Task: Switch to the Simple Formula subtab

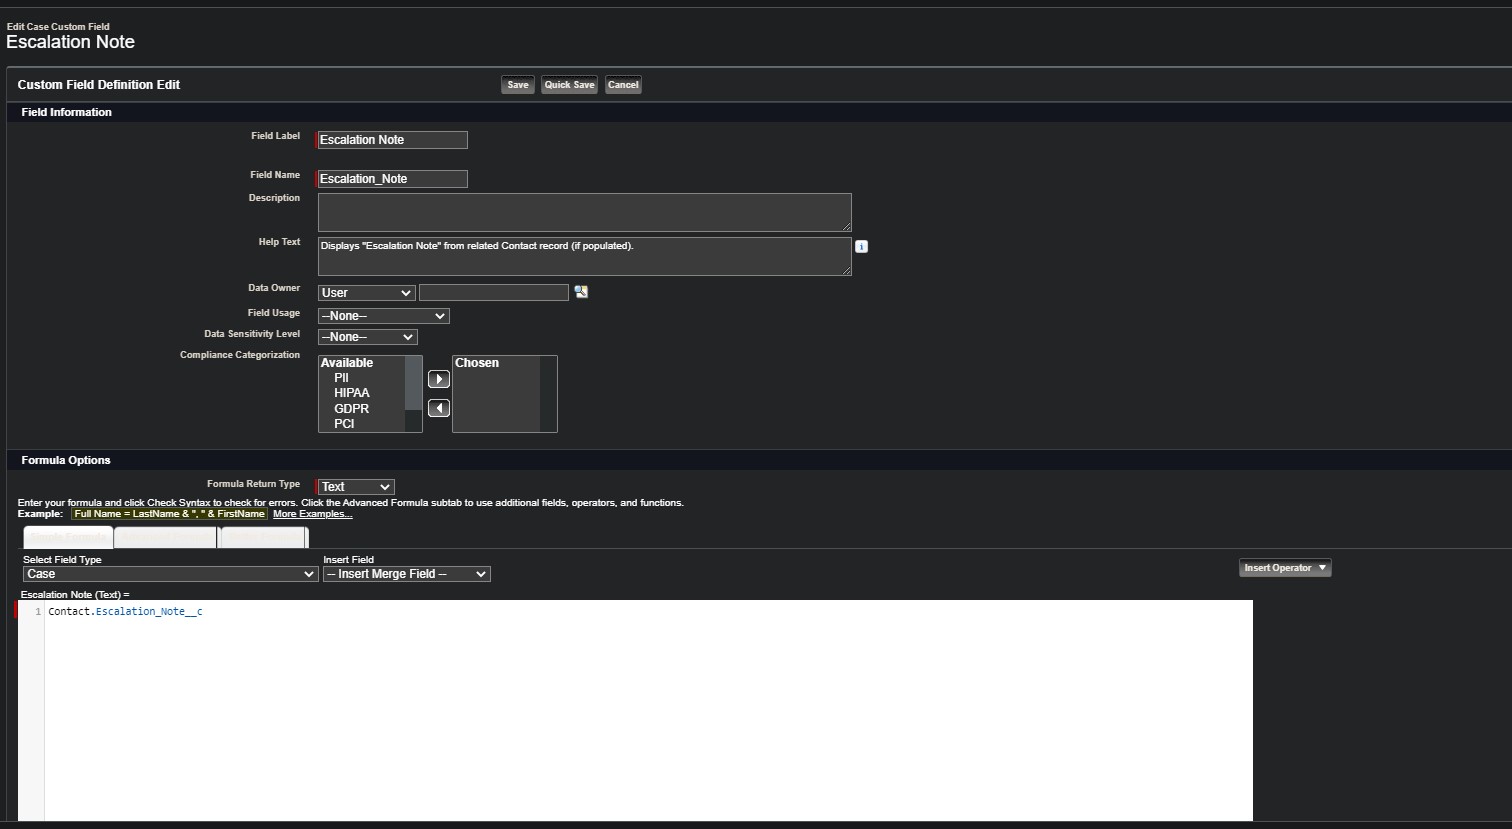Action: click(x=68, y=537)
